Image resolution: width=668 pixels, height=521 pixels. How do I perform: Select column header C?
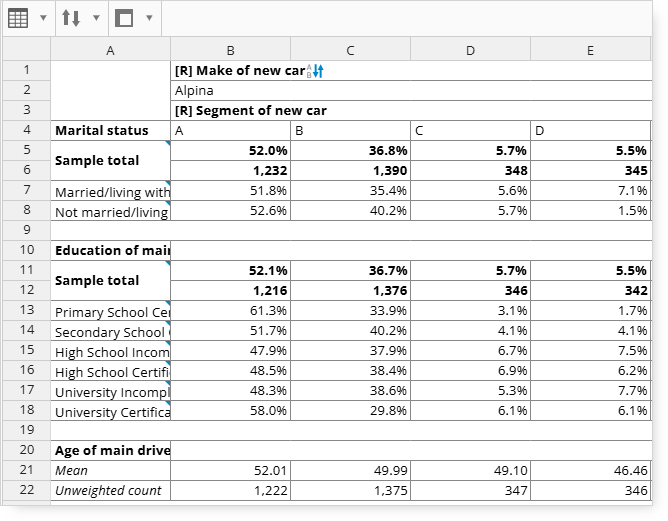tap(350, 51)
